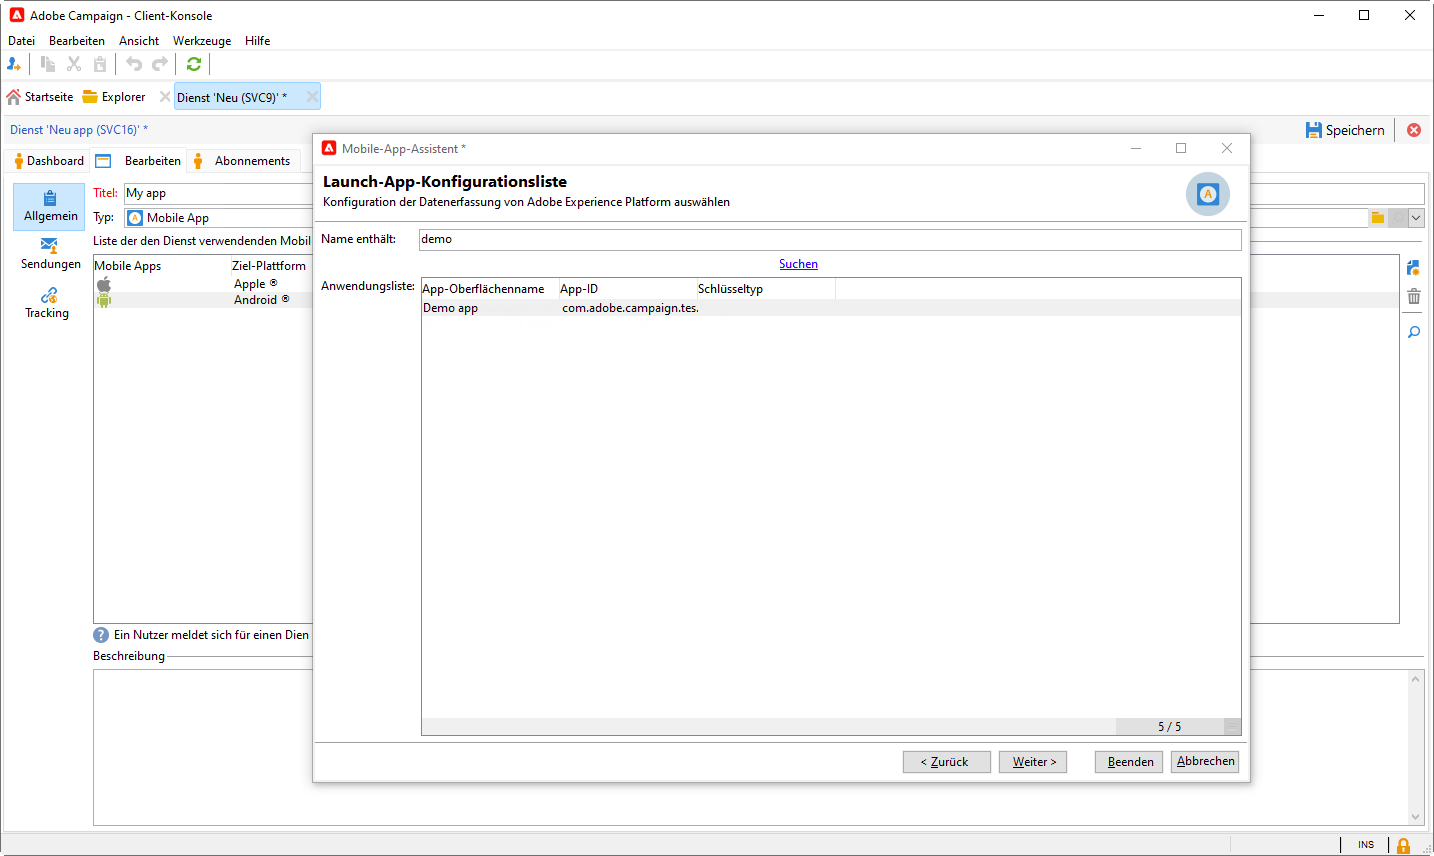
Task: Click the Cut scissors icon
Action: 74,64
